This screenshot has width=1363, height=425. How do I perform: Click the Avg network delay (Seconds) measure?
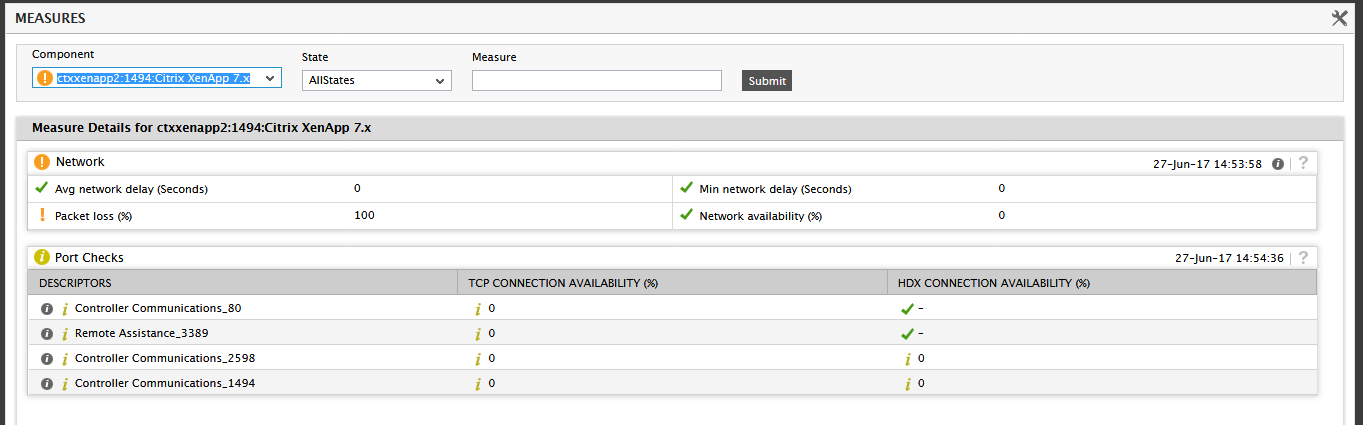[131, 189]
